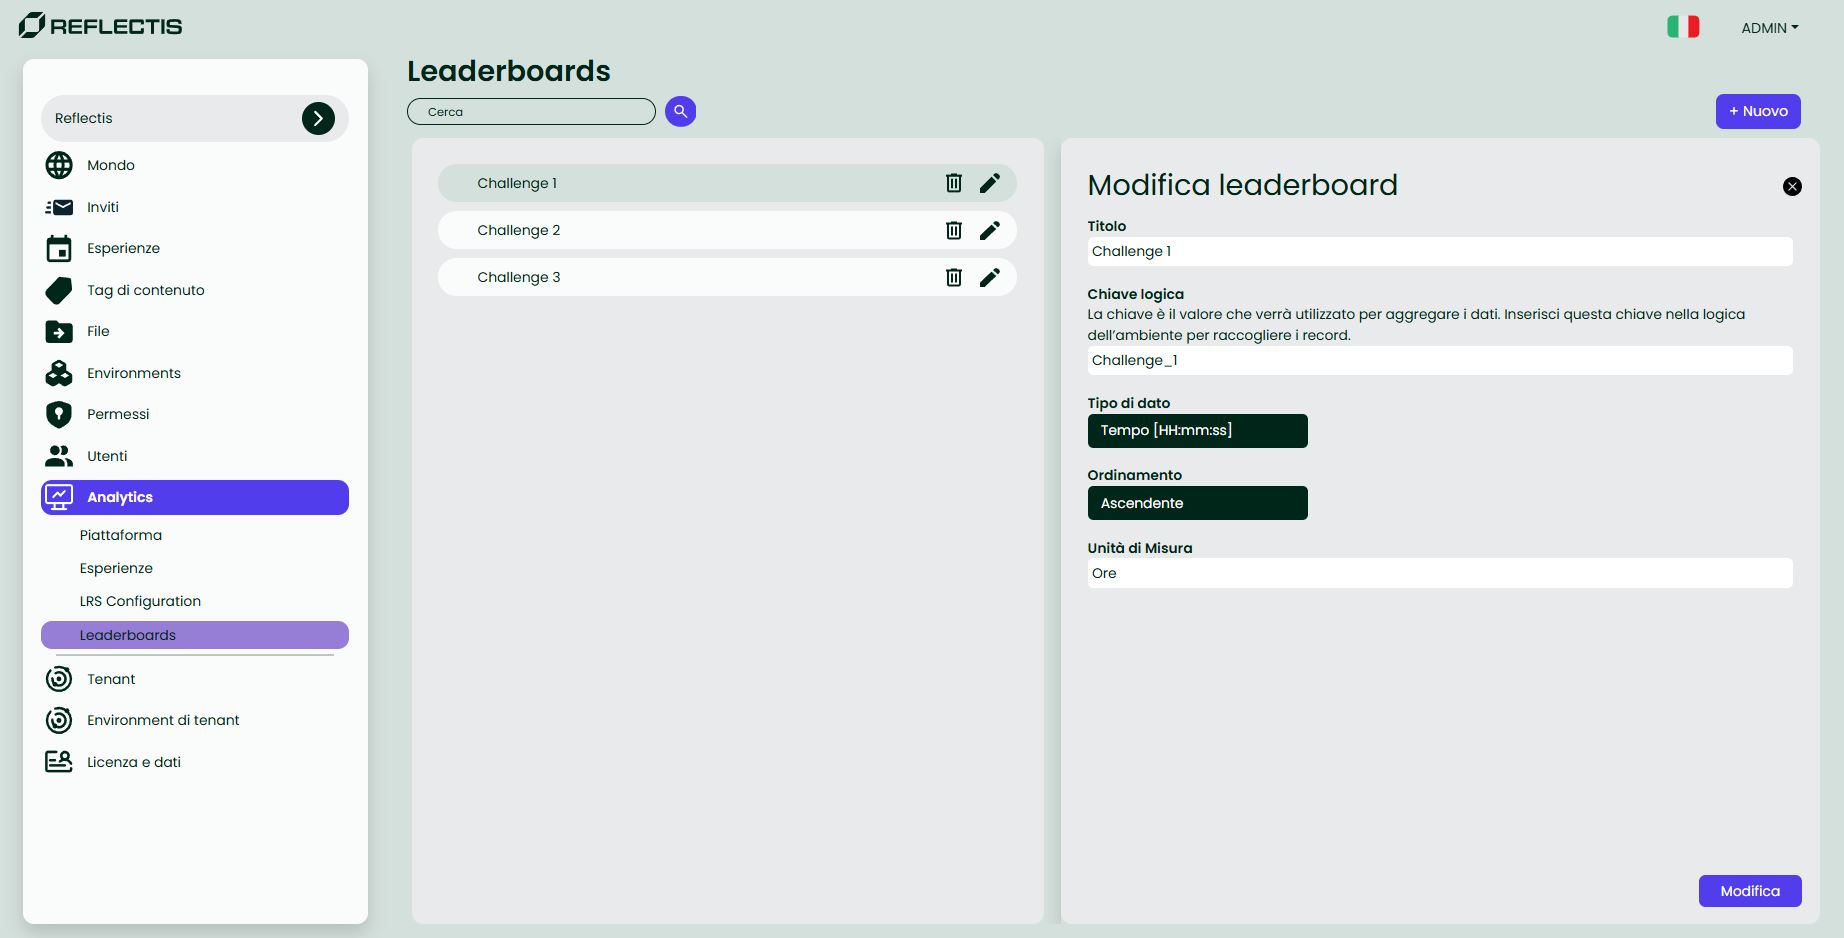Change Ordinamento from Ascendente dropdown

1197,503
